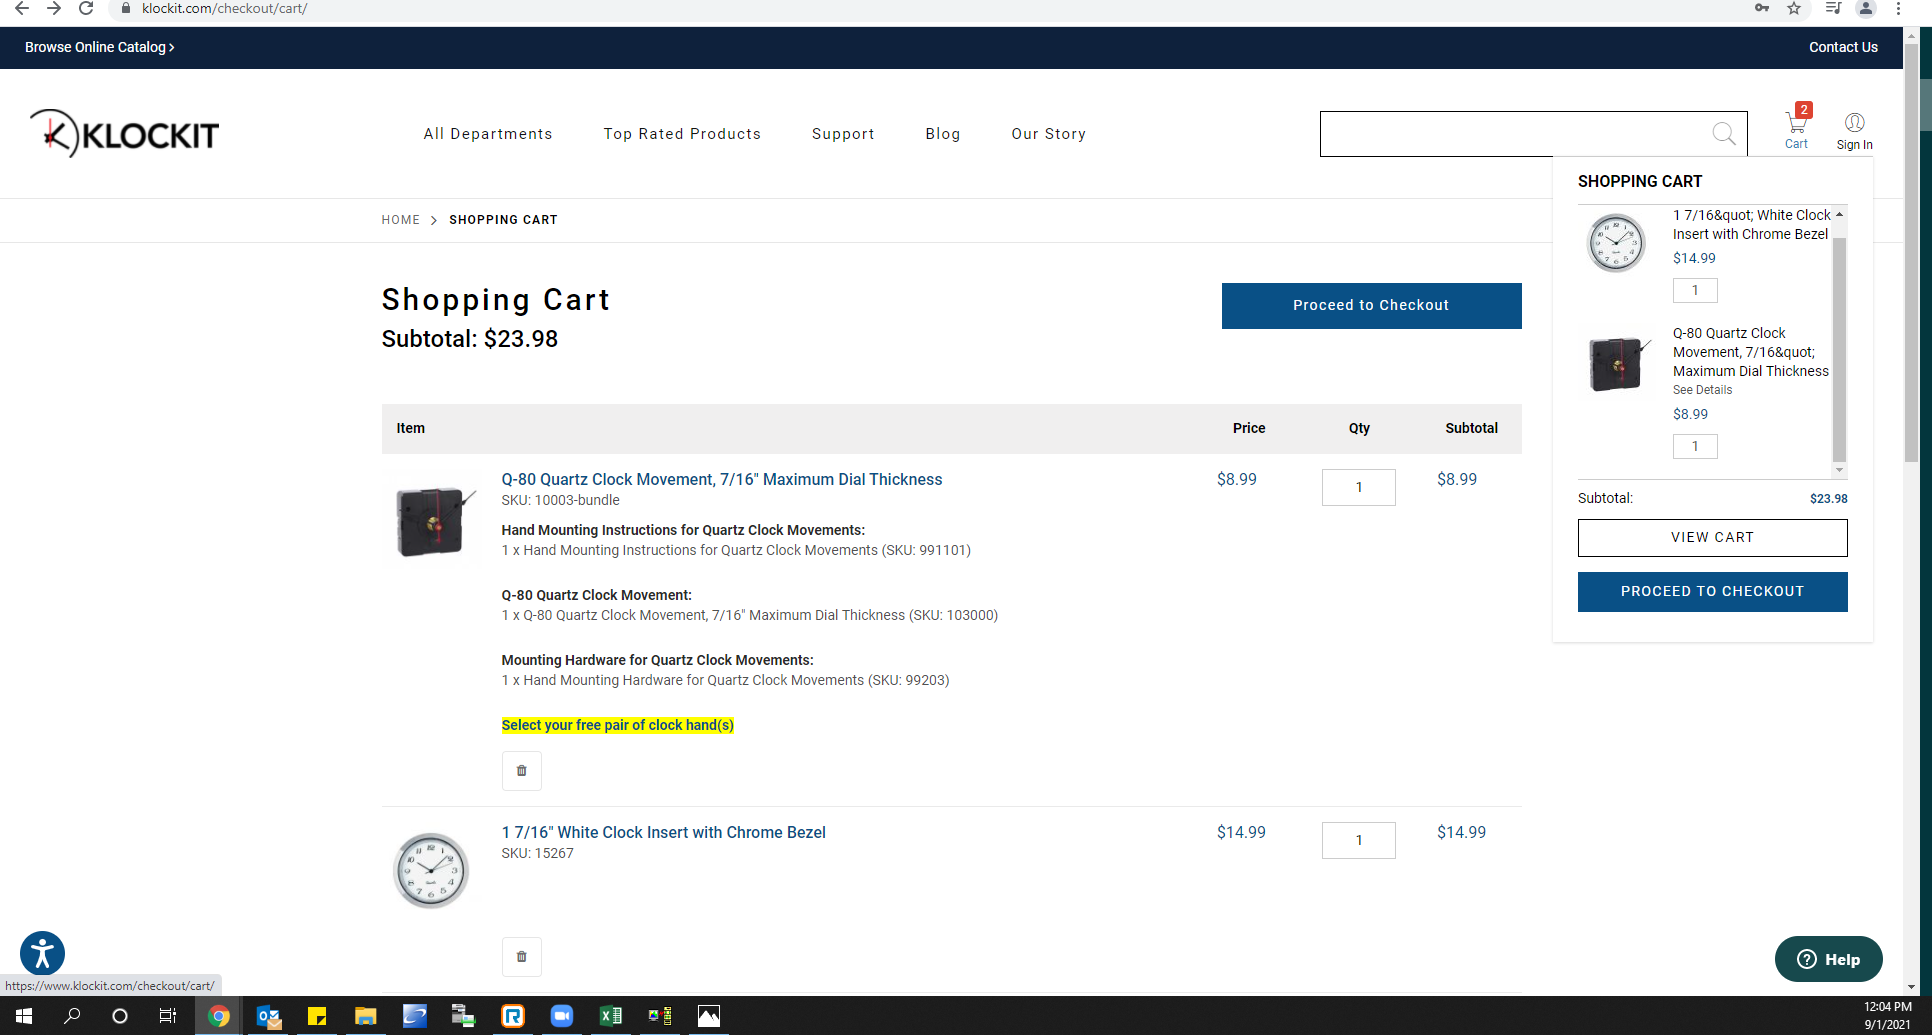Open Chrome from the taskbar
Image resolution: width=1932 pixels, height=1035 pixels.
point(218,1016)
